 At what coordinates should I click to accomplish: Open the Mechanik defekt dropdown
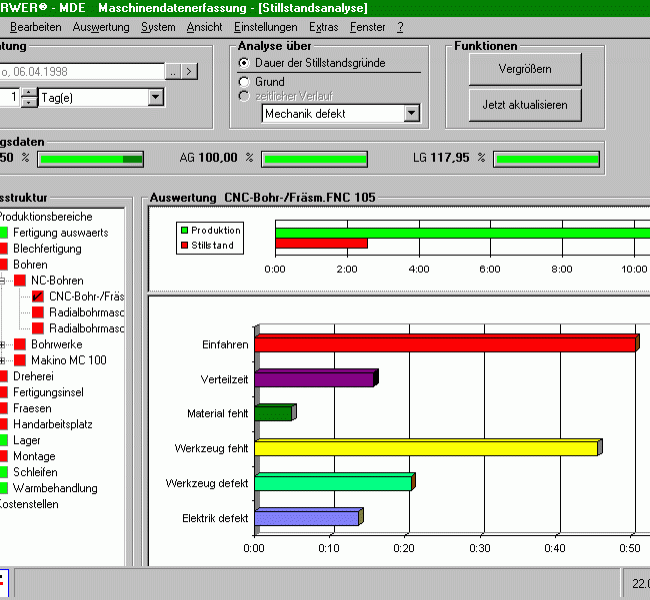pos(412,113)
